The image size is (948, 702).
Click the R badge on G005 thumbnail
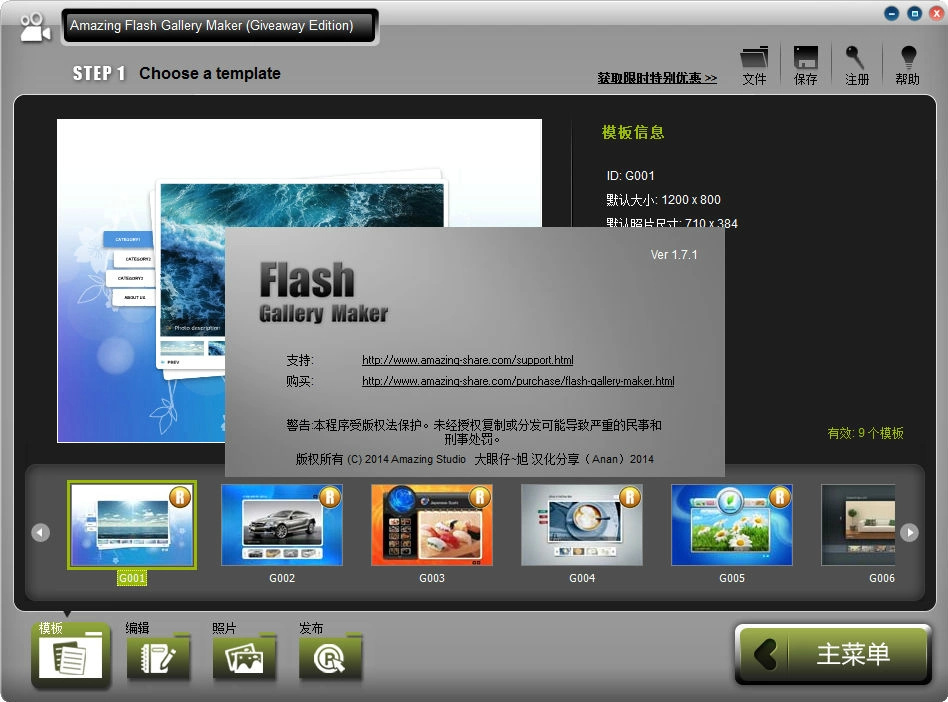click(780, 497)
